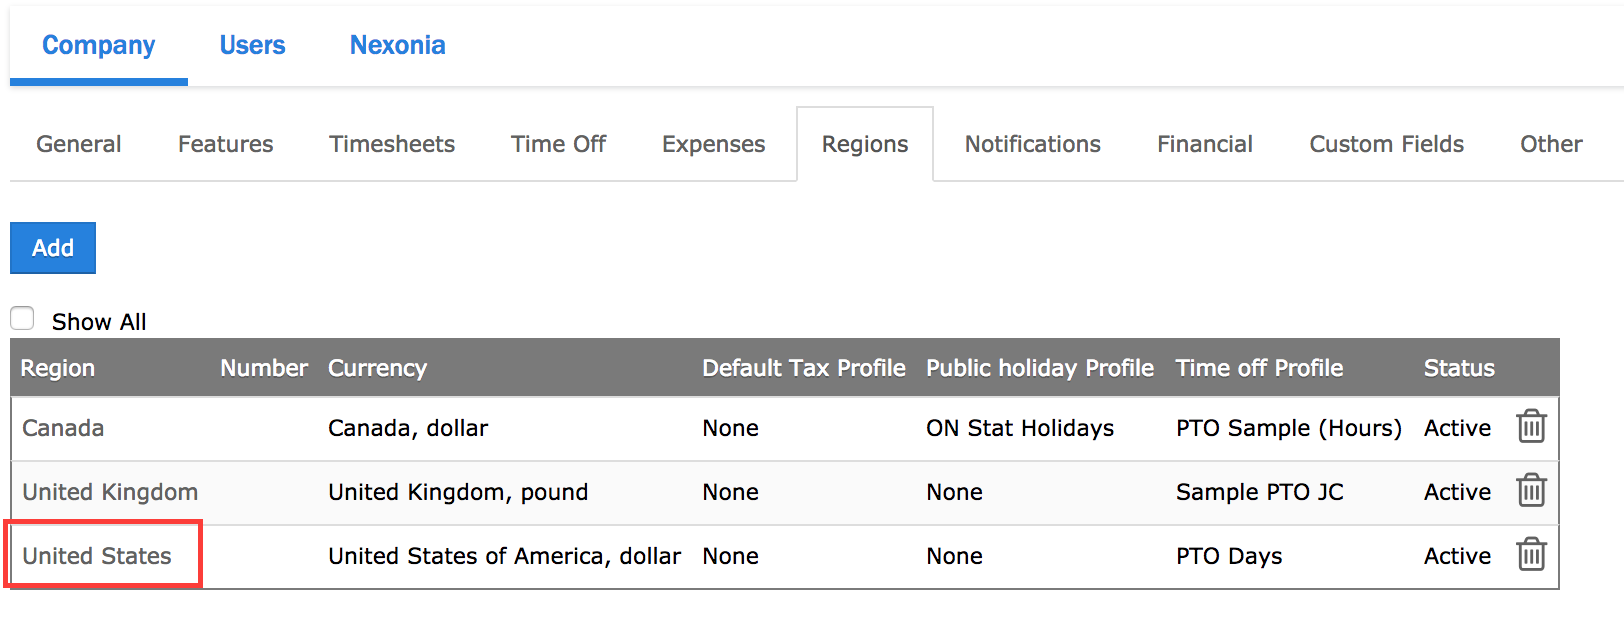Open the Notifications tab

click(1032, 144)
